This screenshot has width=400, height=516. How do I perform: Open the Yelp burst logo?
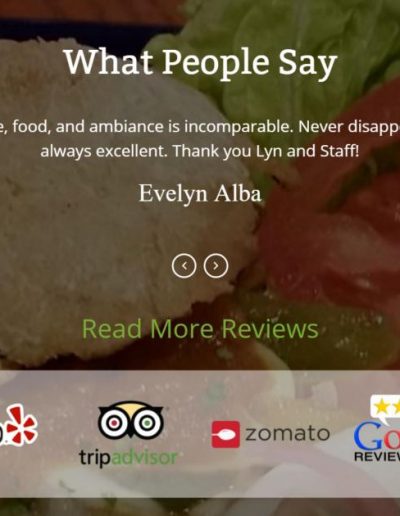(x=22, y=426)
